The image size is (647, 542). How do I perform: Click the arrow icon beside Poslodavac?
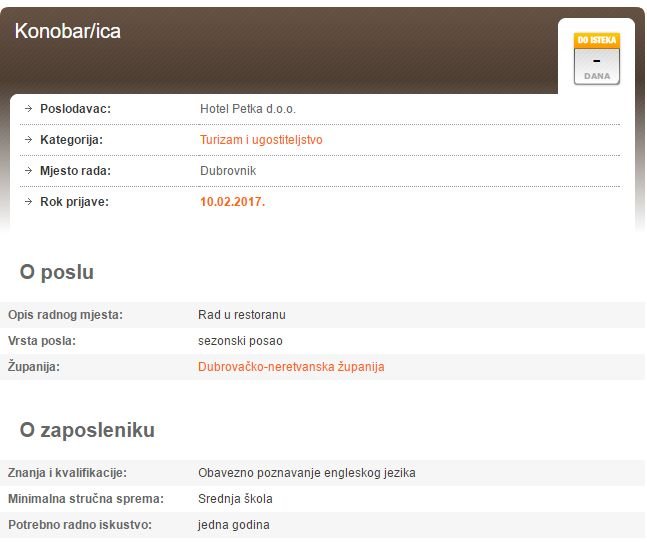28,109
